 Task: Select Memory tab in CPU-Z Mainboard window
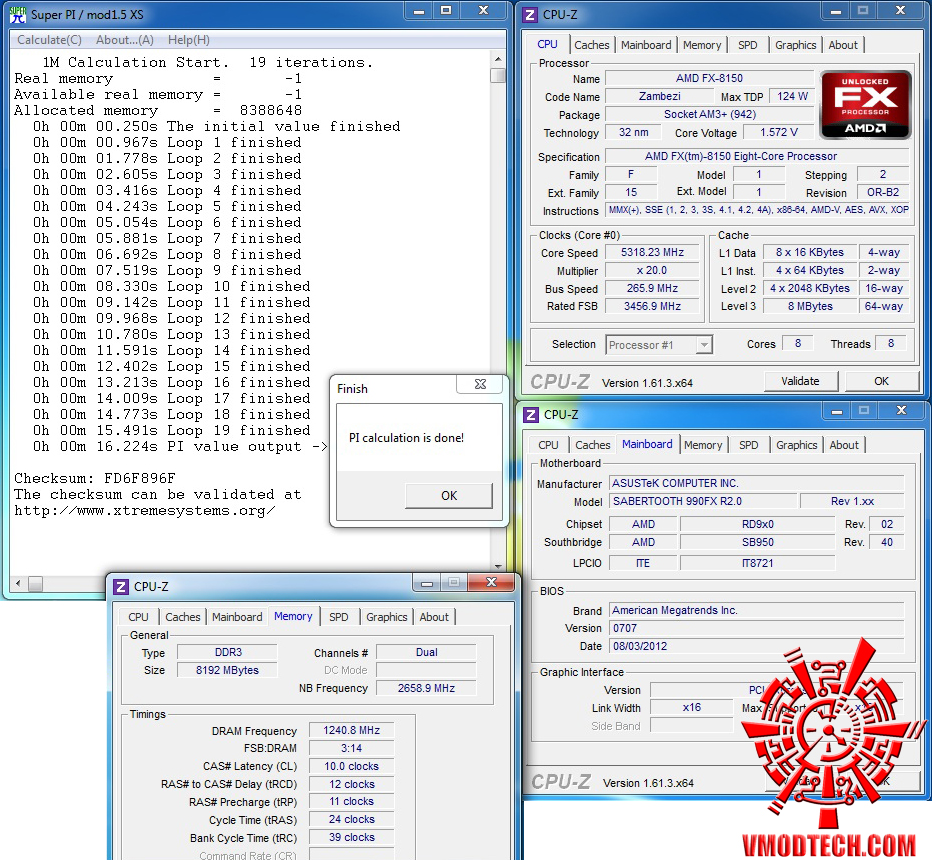(703, 445)
